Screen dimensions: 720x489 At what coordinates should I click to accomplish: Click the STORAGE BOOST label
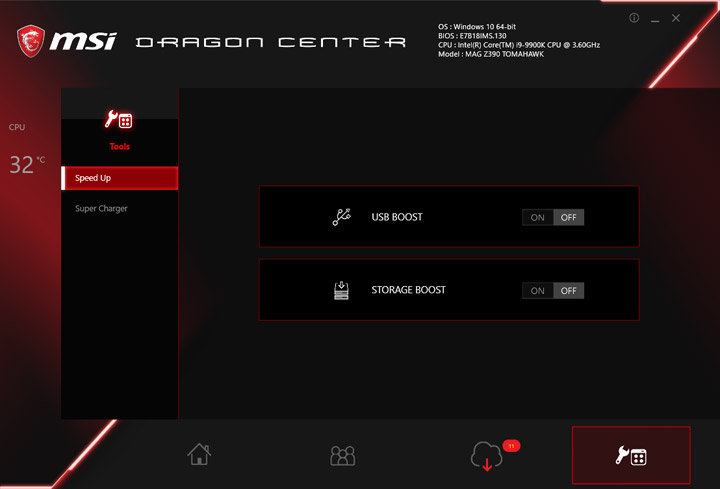pos(408,290)
